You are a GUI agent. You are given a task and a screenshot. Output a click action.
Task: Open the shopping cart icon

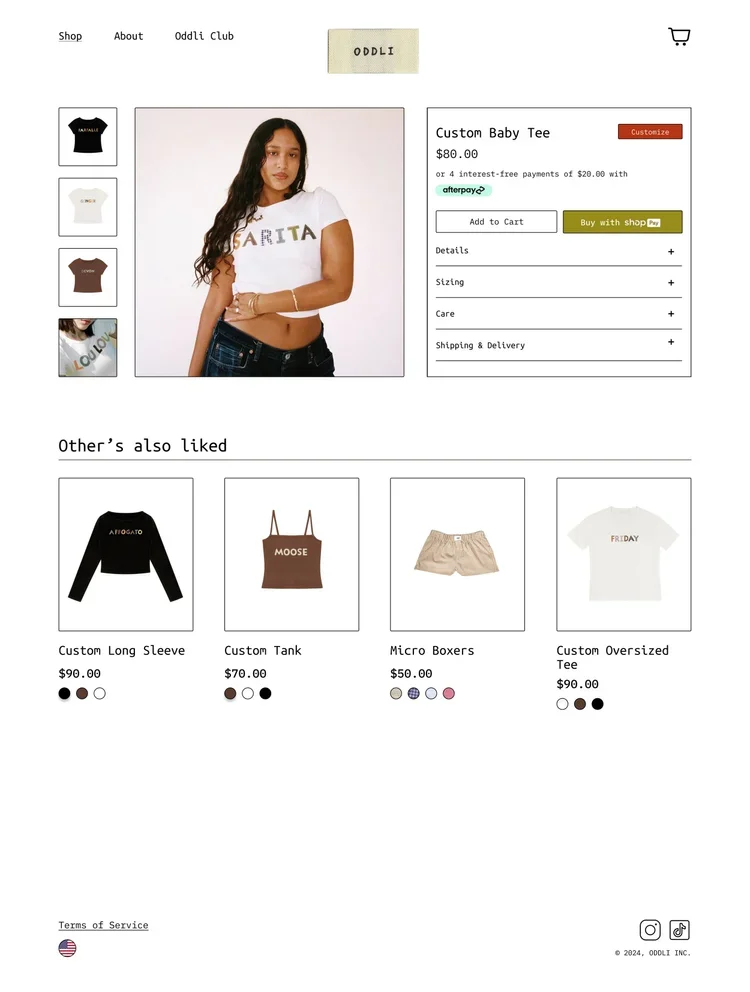(x=679, y=37)
